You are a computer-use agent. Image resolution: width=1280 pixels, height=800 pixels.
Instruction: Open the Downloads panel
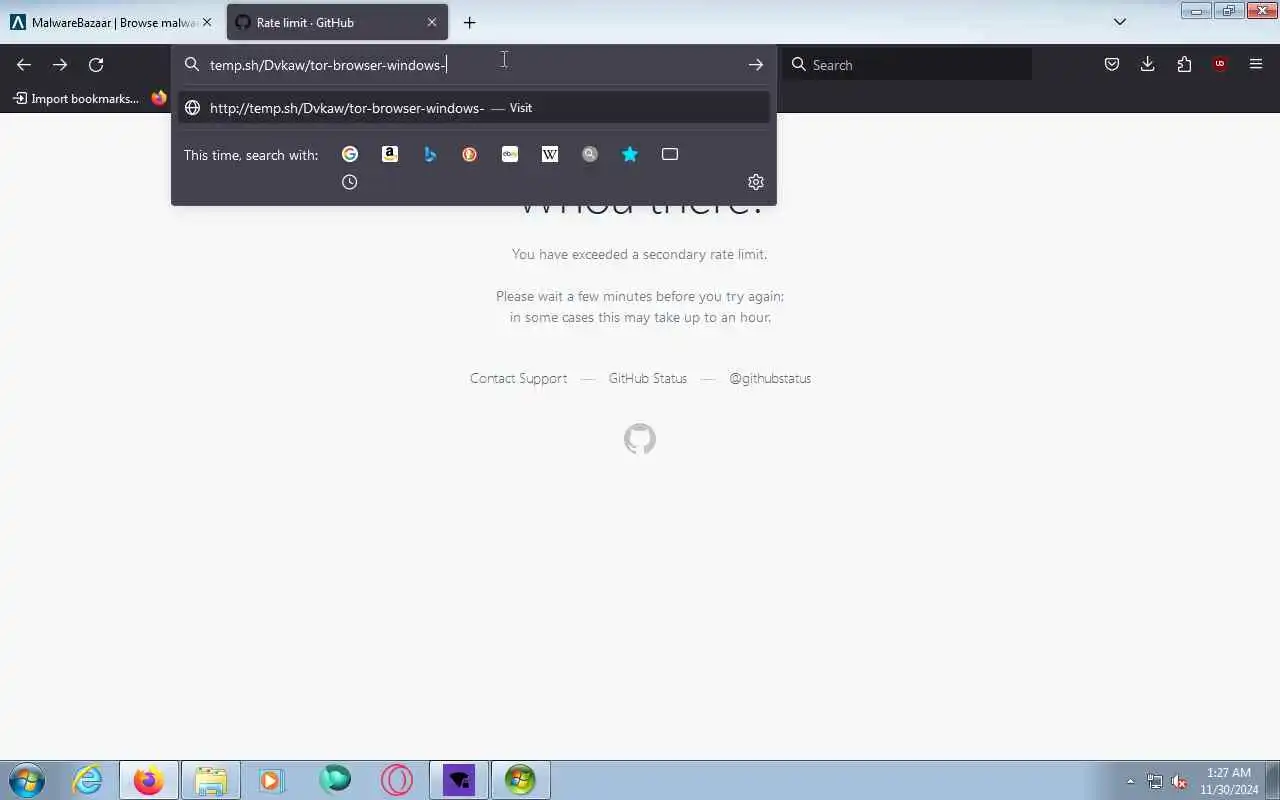pos(1148,64)
